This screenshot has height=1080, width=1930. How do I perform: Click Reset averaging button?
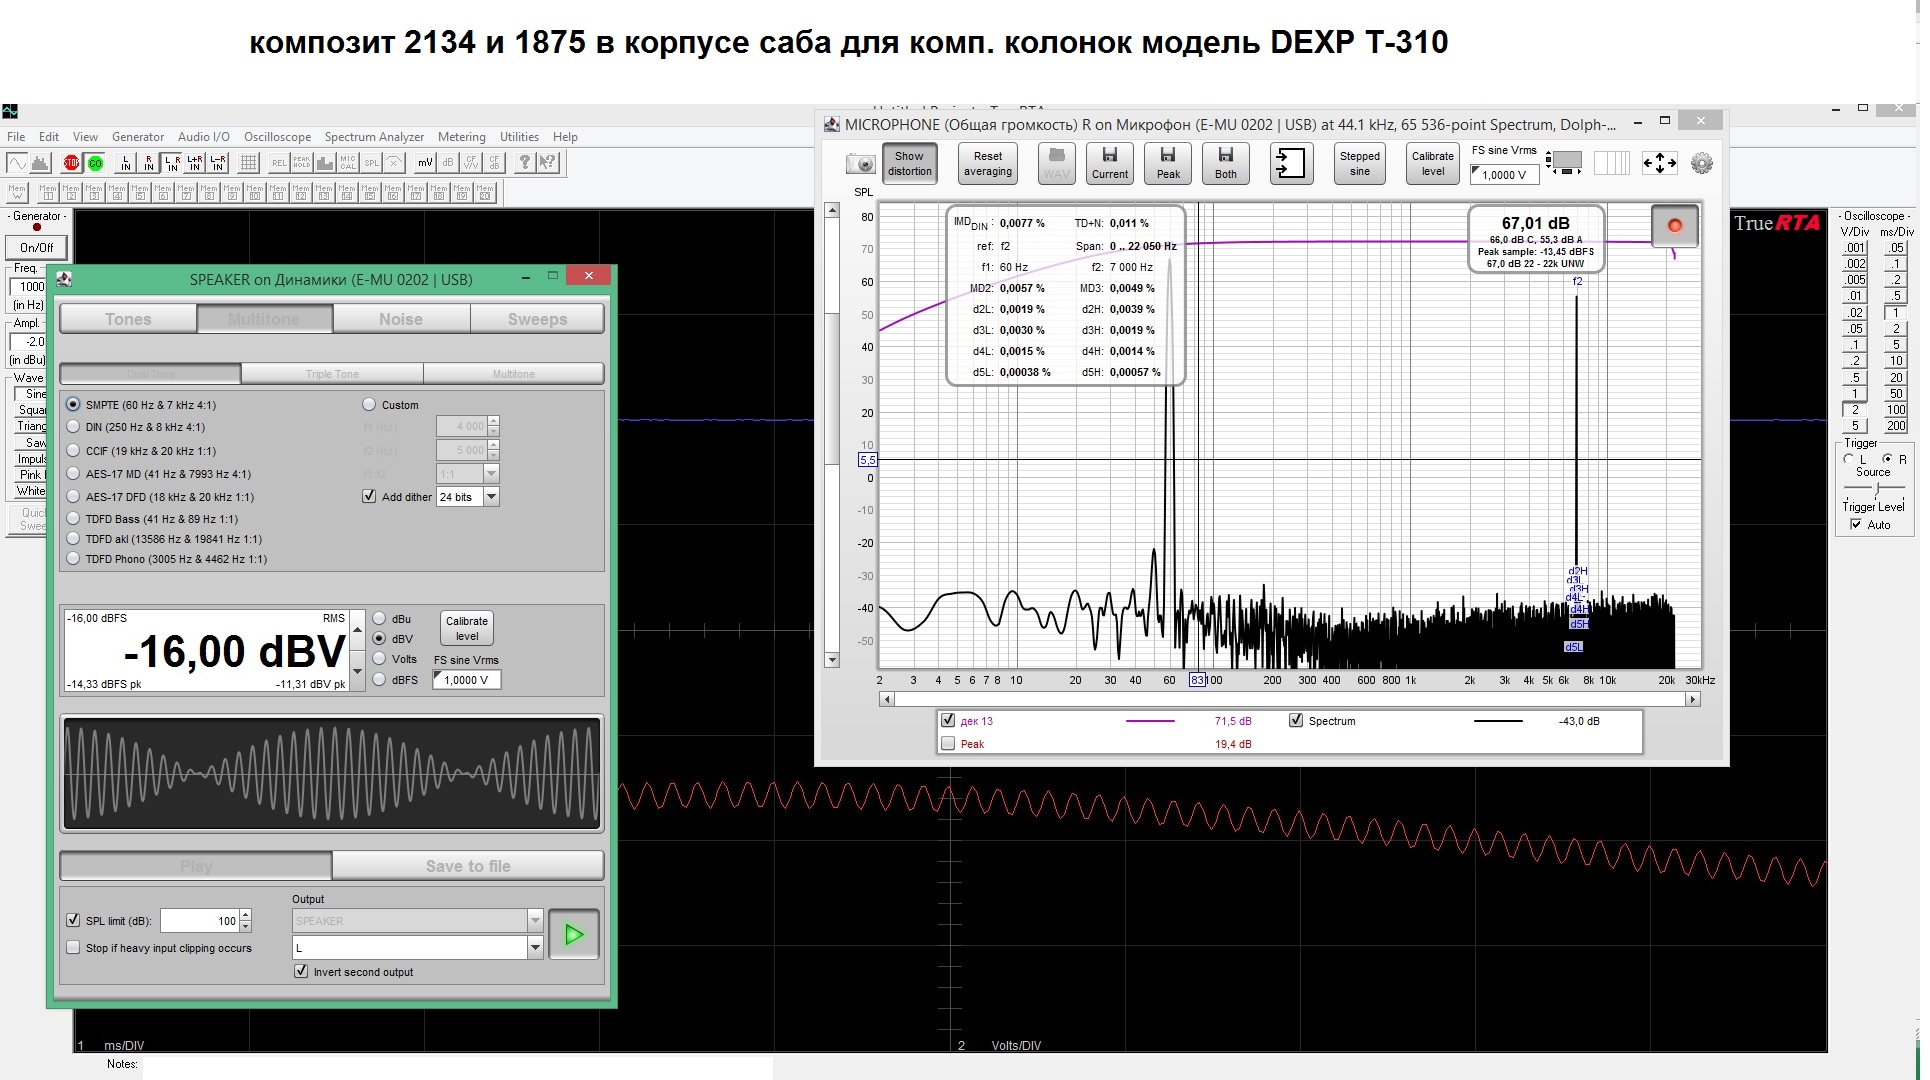tap(987, 163)
